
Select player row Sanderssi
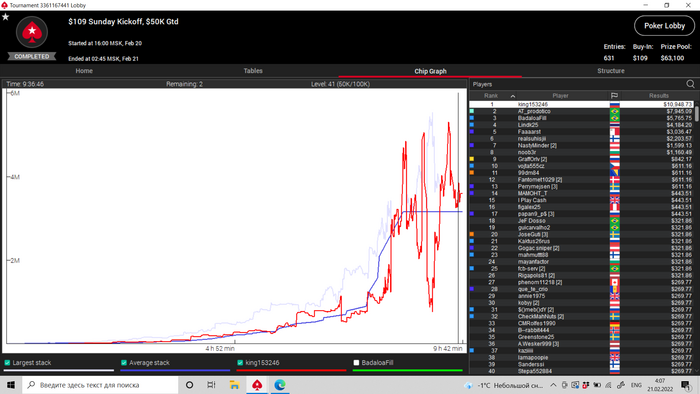582,364
